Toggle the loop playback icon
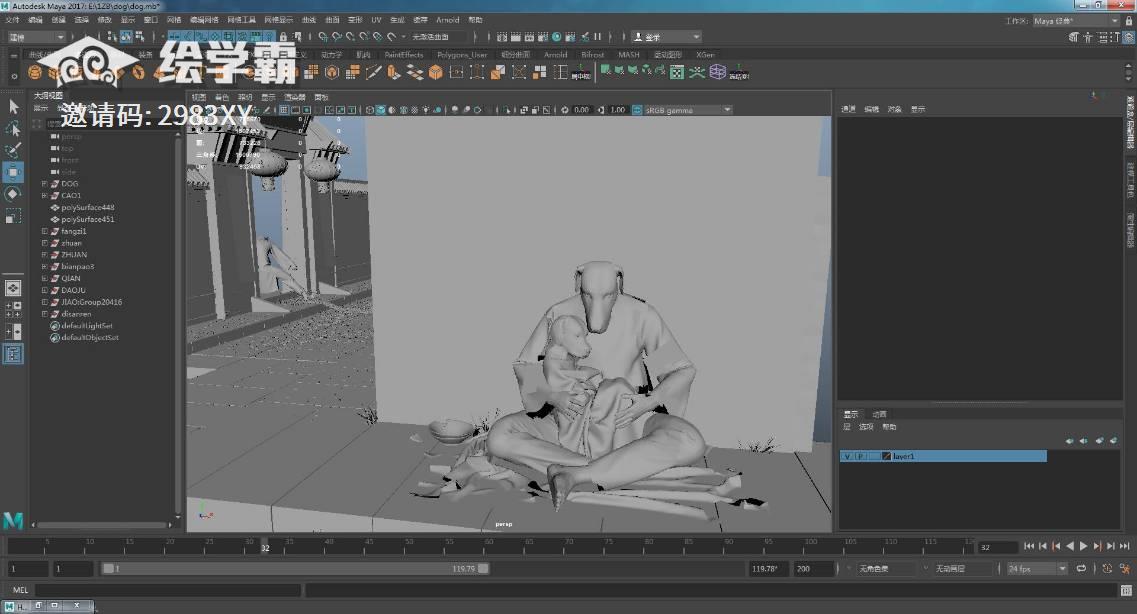 tap(1080, 568)
